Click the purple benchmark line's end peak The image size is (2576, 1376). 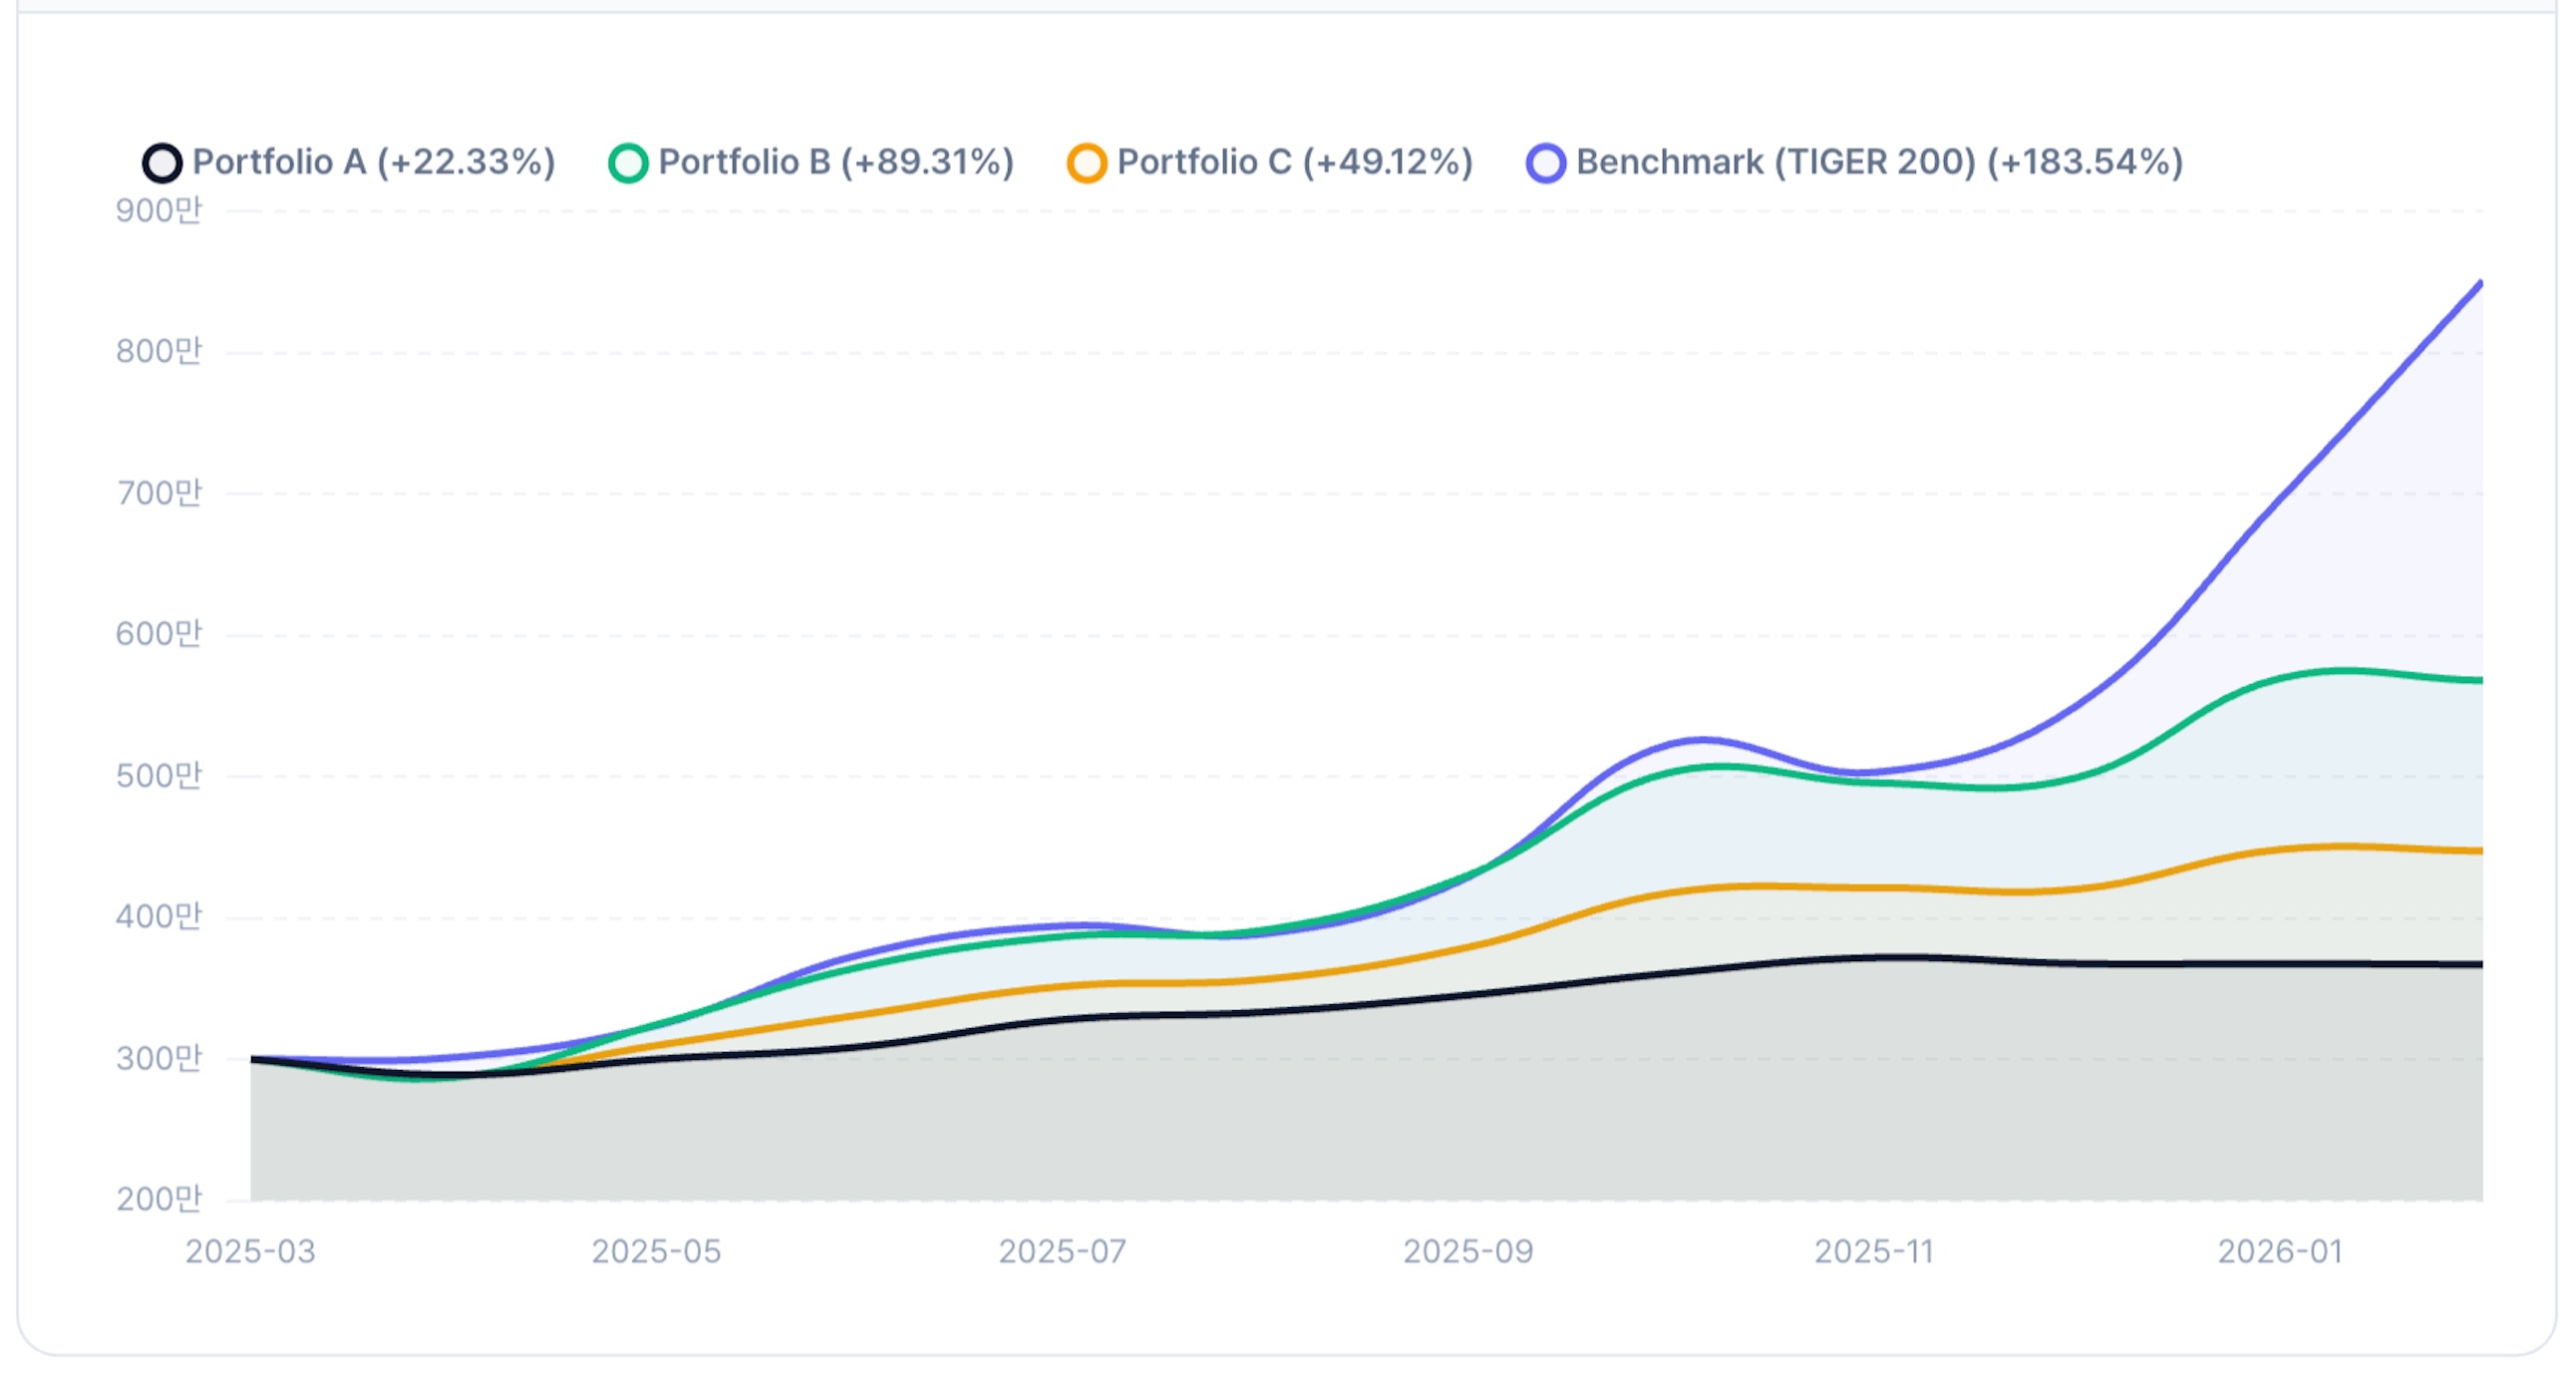(x=2480, y=284)
